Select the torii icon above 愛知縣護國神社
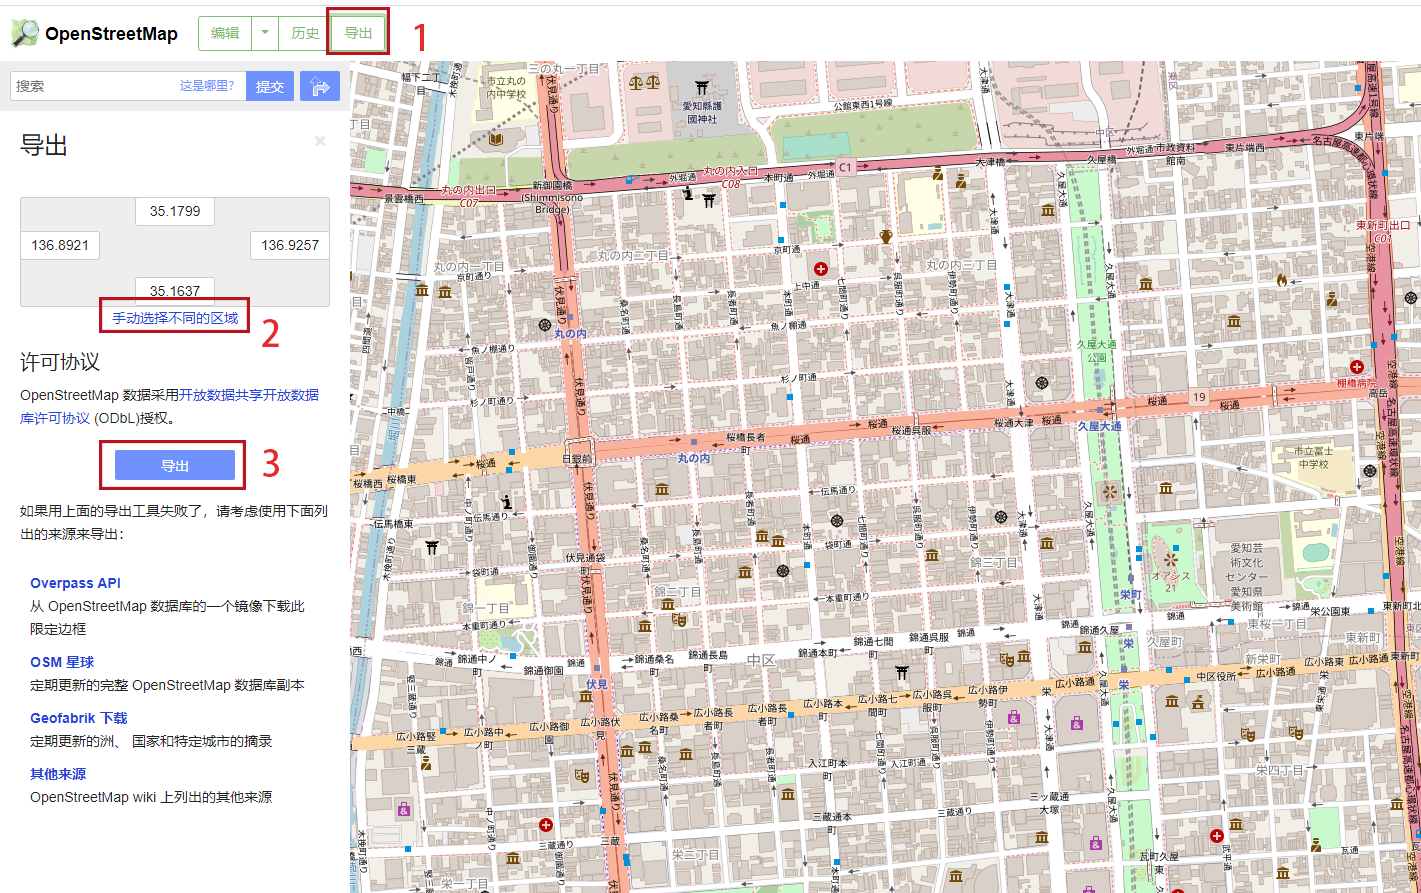 point(700,87)
